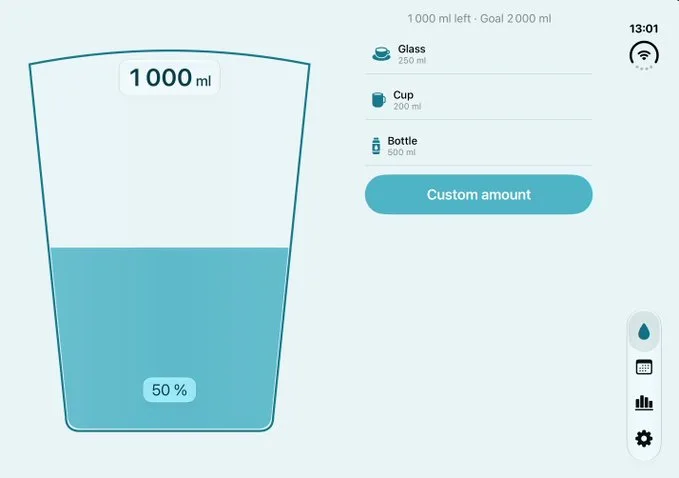Click the Glass teacup icon

tap(381, 54)
